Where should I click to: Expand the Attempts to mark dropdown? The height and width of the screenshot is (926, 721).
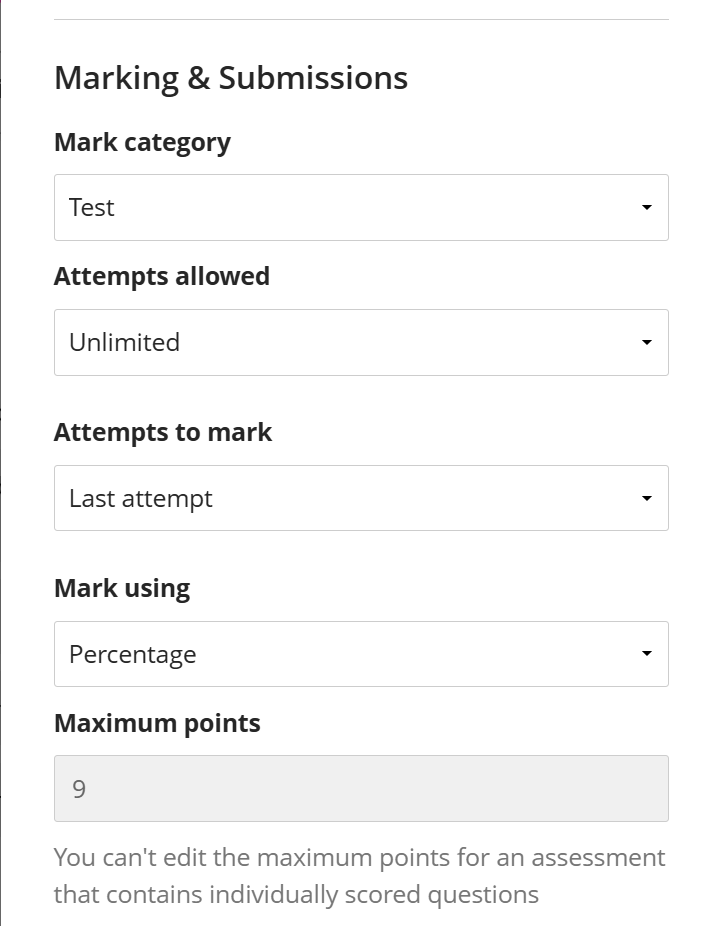360,498
